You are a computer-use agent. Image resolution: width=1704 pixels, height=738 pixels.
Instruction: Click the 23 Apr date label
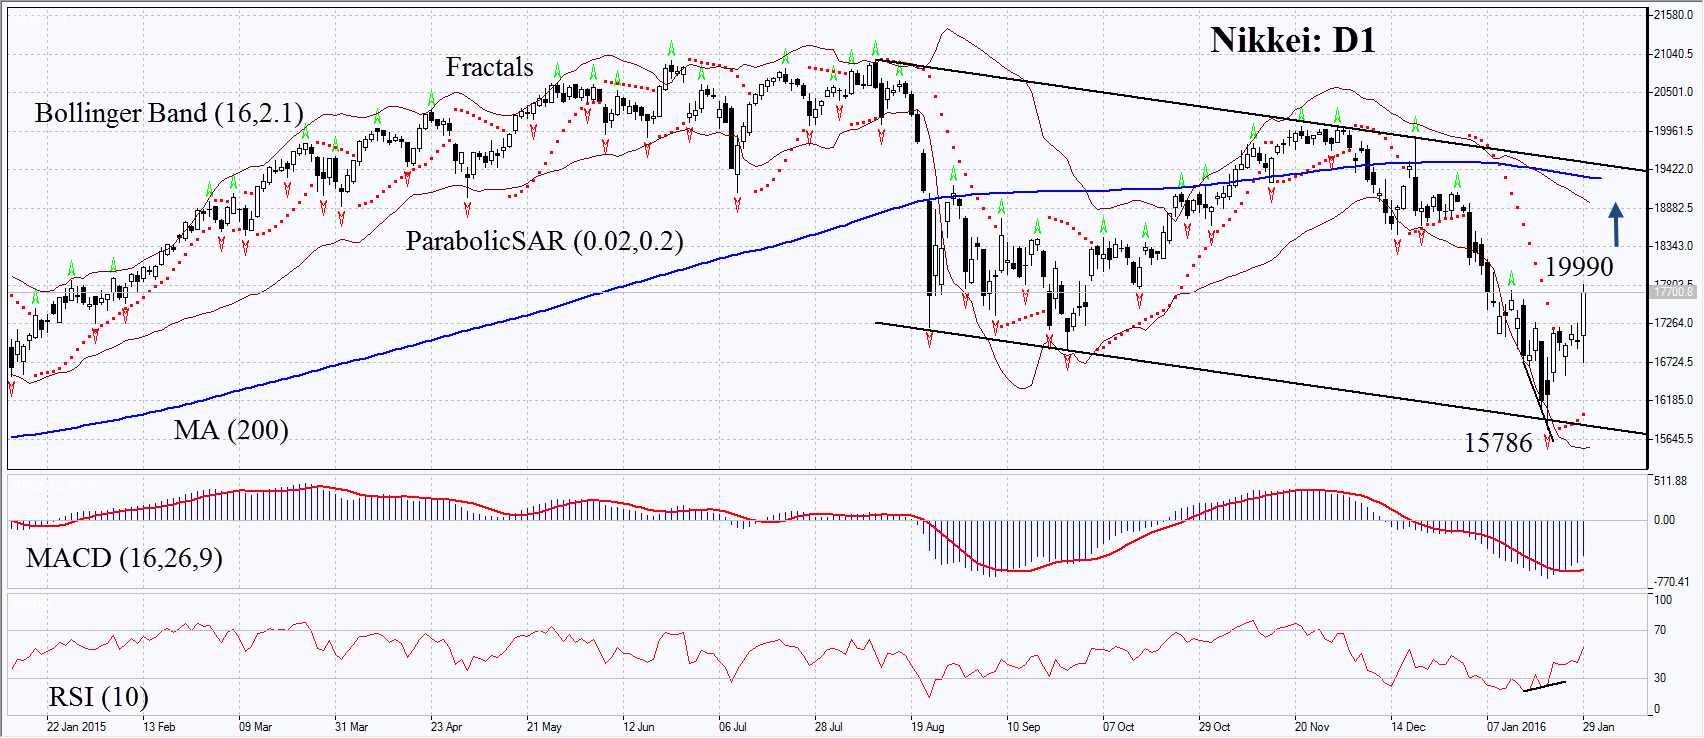tap(446, 727)
